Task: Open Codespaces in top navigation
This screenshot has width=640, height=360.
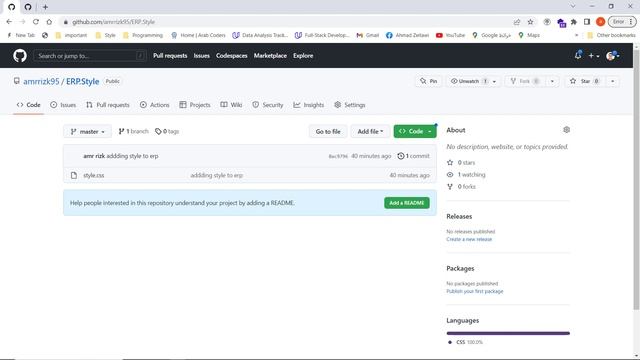Action: (231, 56)
